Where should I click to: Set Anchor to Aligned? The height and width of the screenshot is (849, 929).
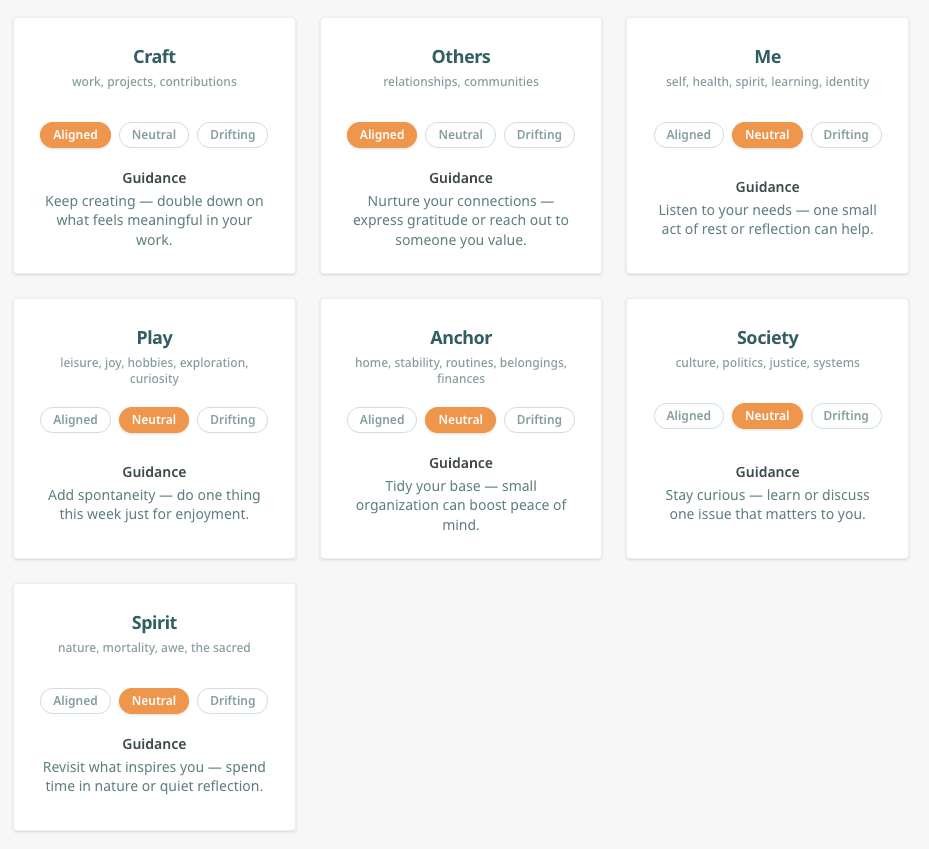click(382, 420)
